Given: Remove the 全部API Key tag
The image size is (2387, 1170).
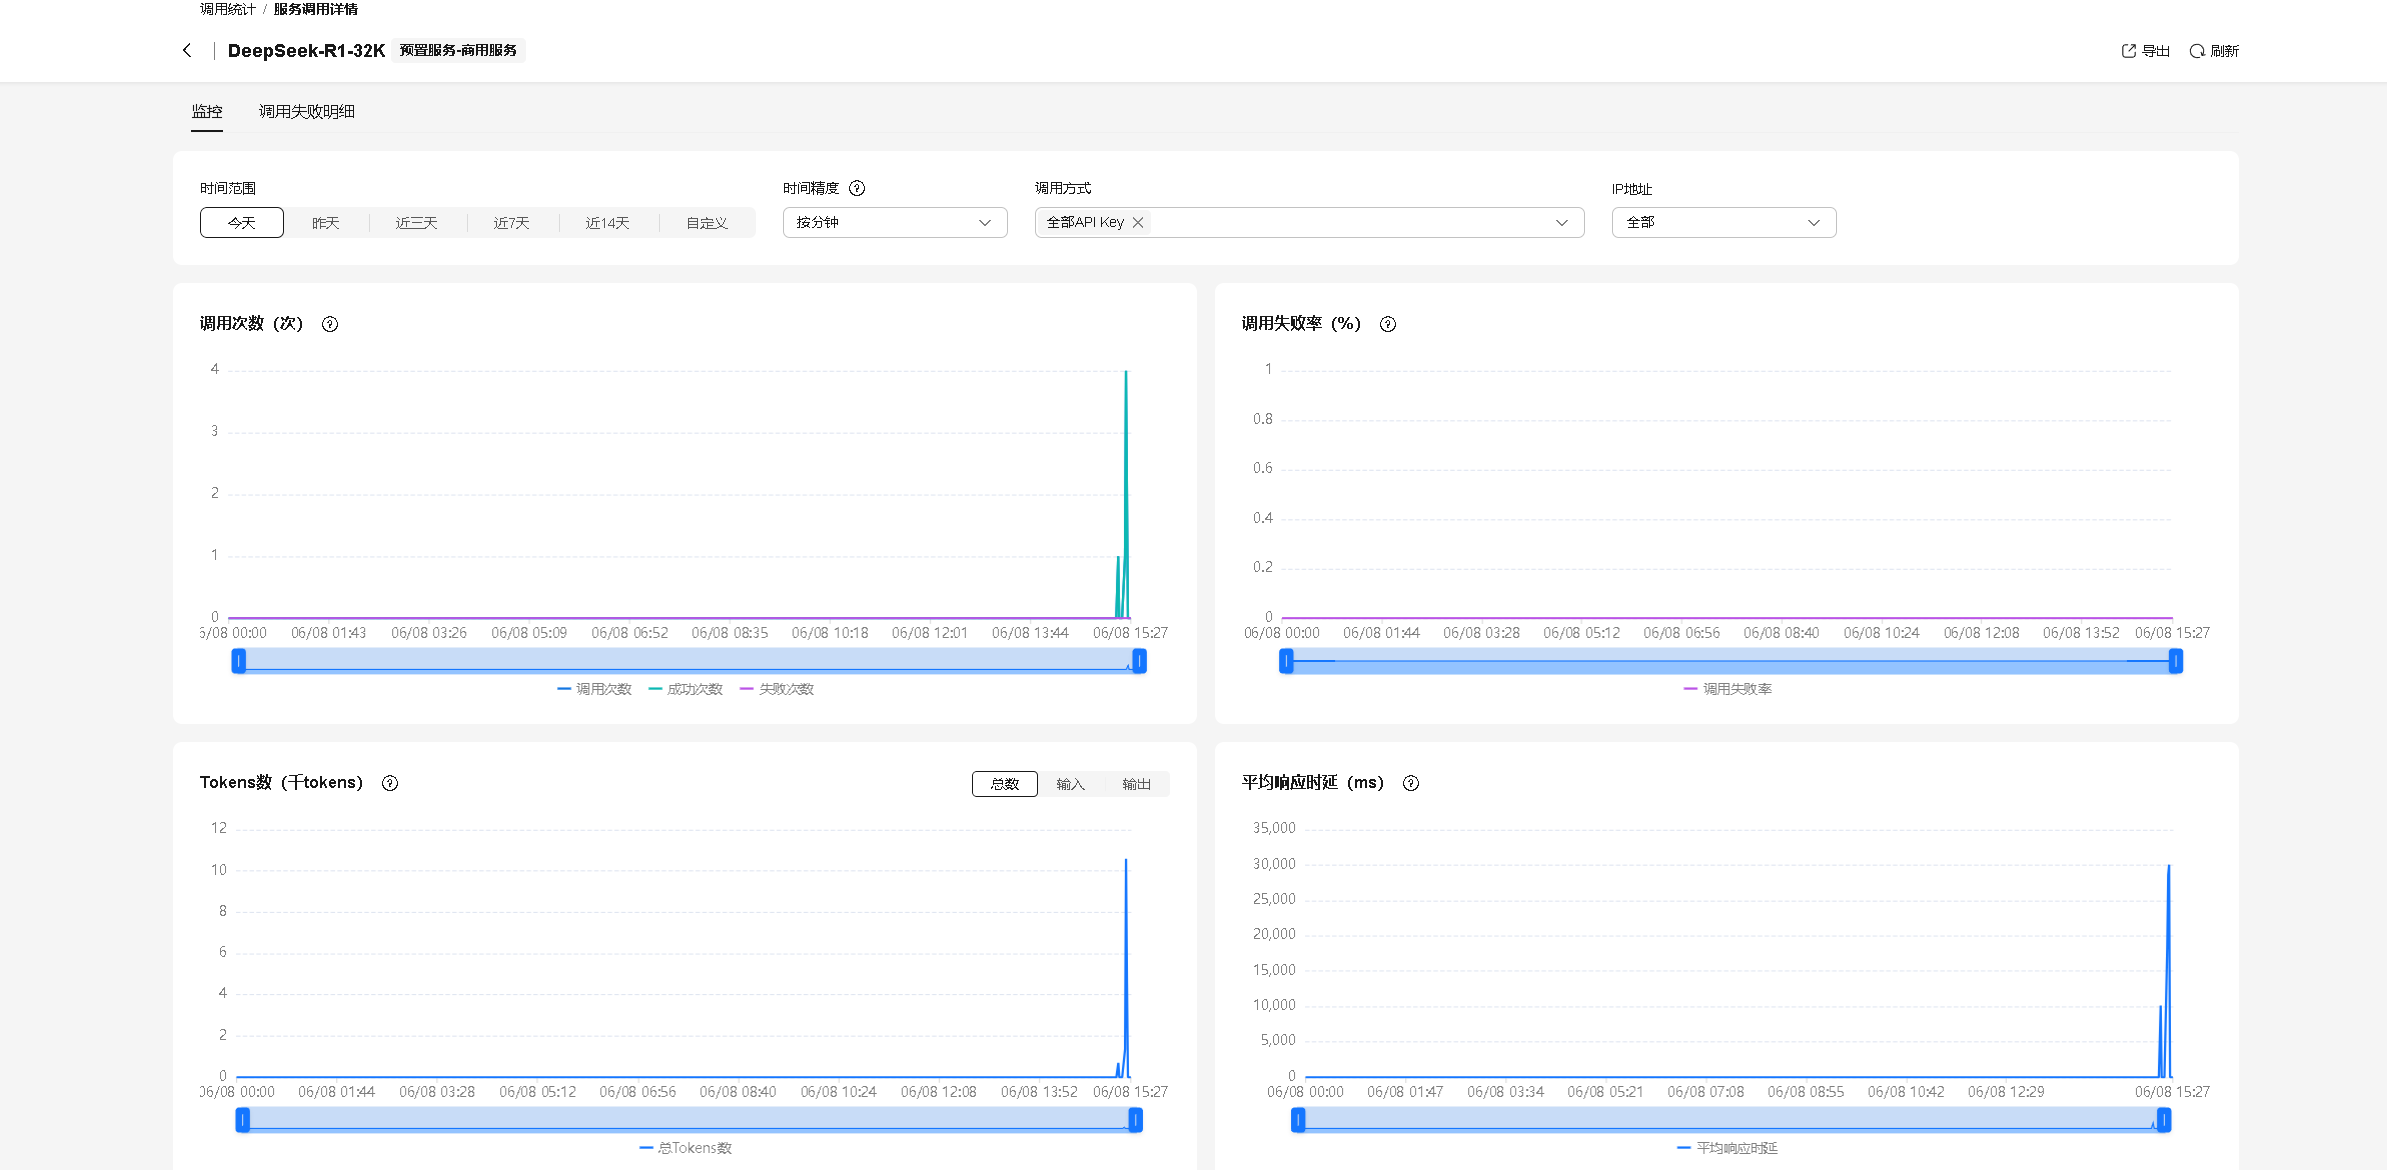Looking at the screenshot, I should pos(1138,222).
